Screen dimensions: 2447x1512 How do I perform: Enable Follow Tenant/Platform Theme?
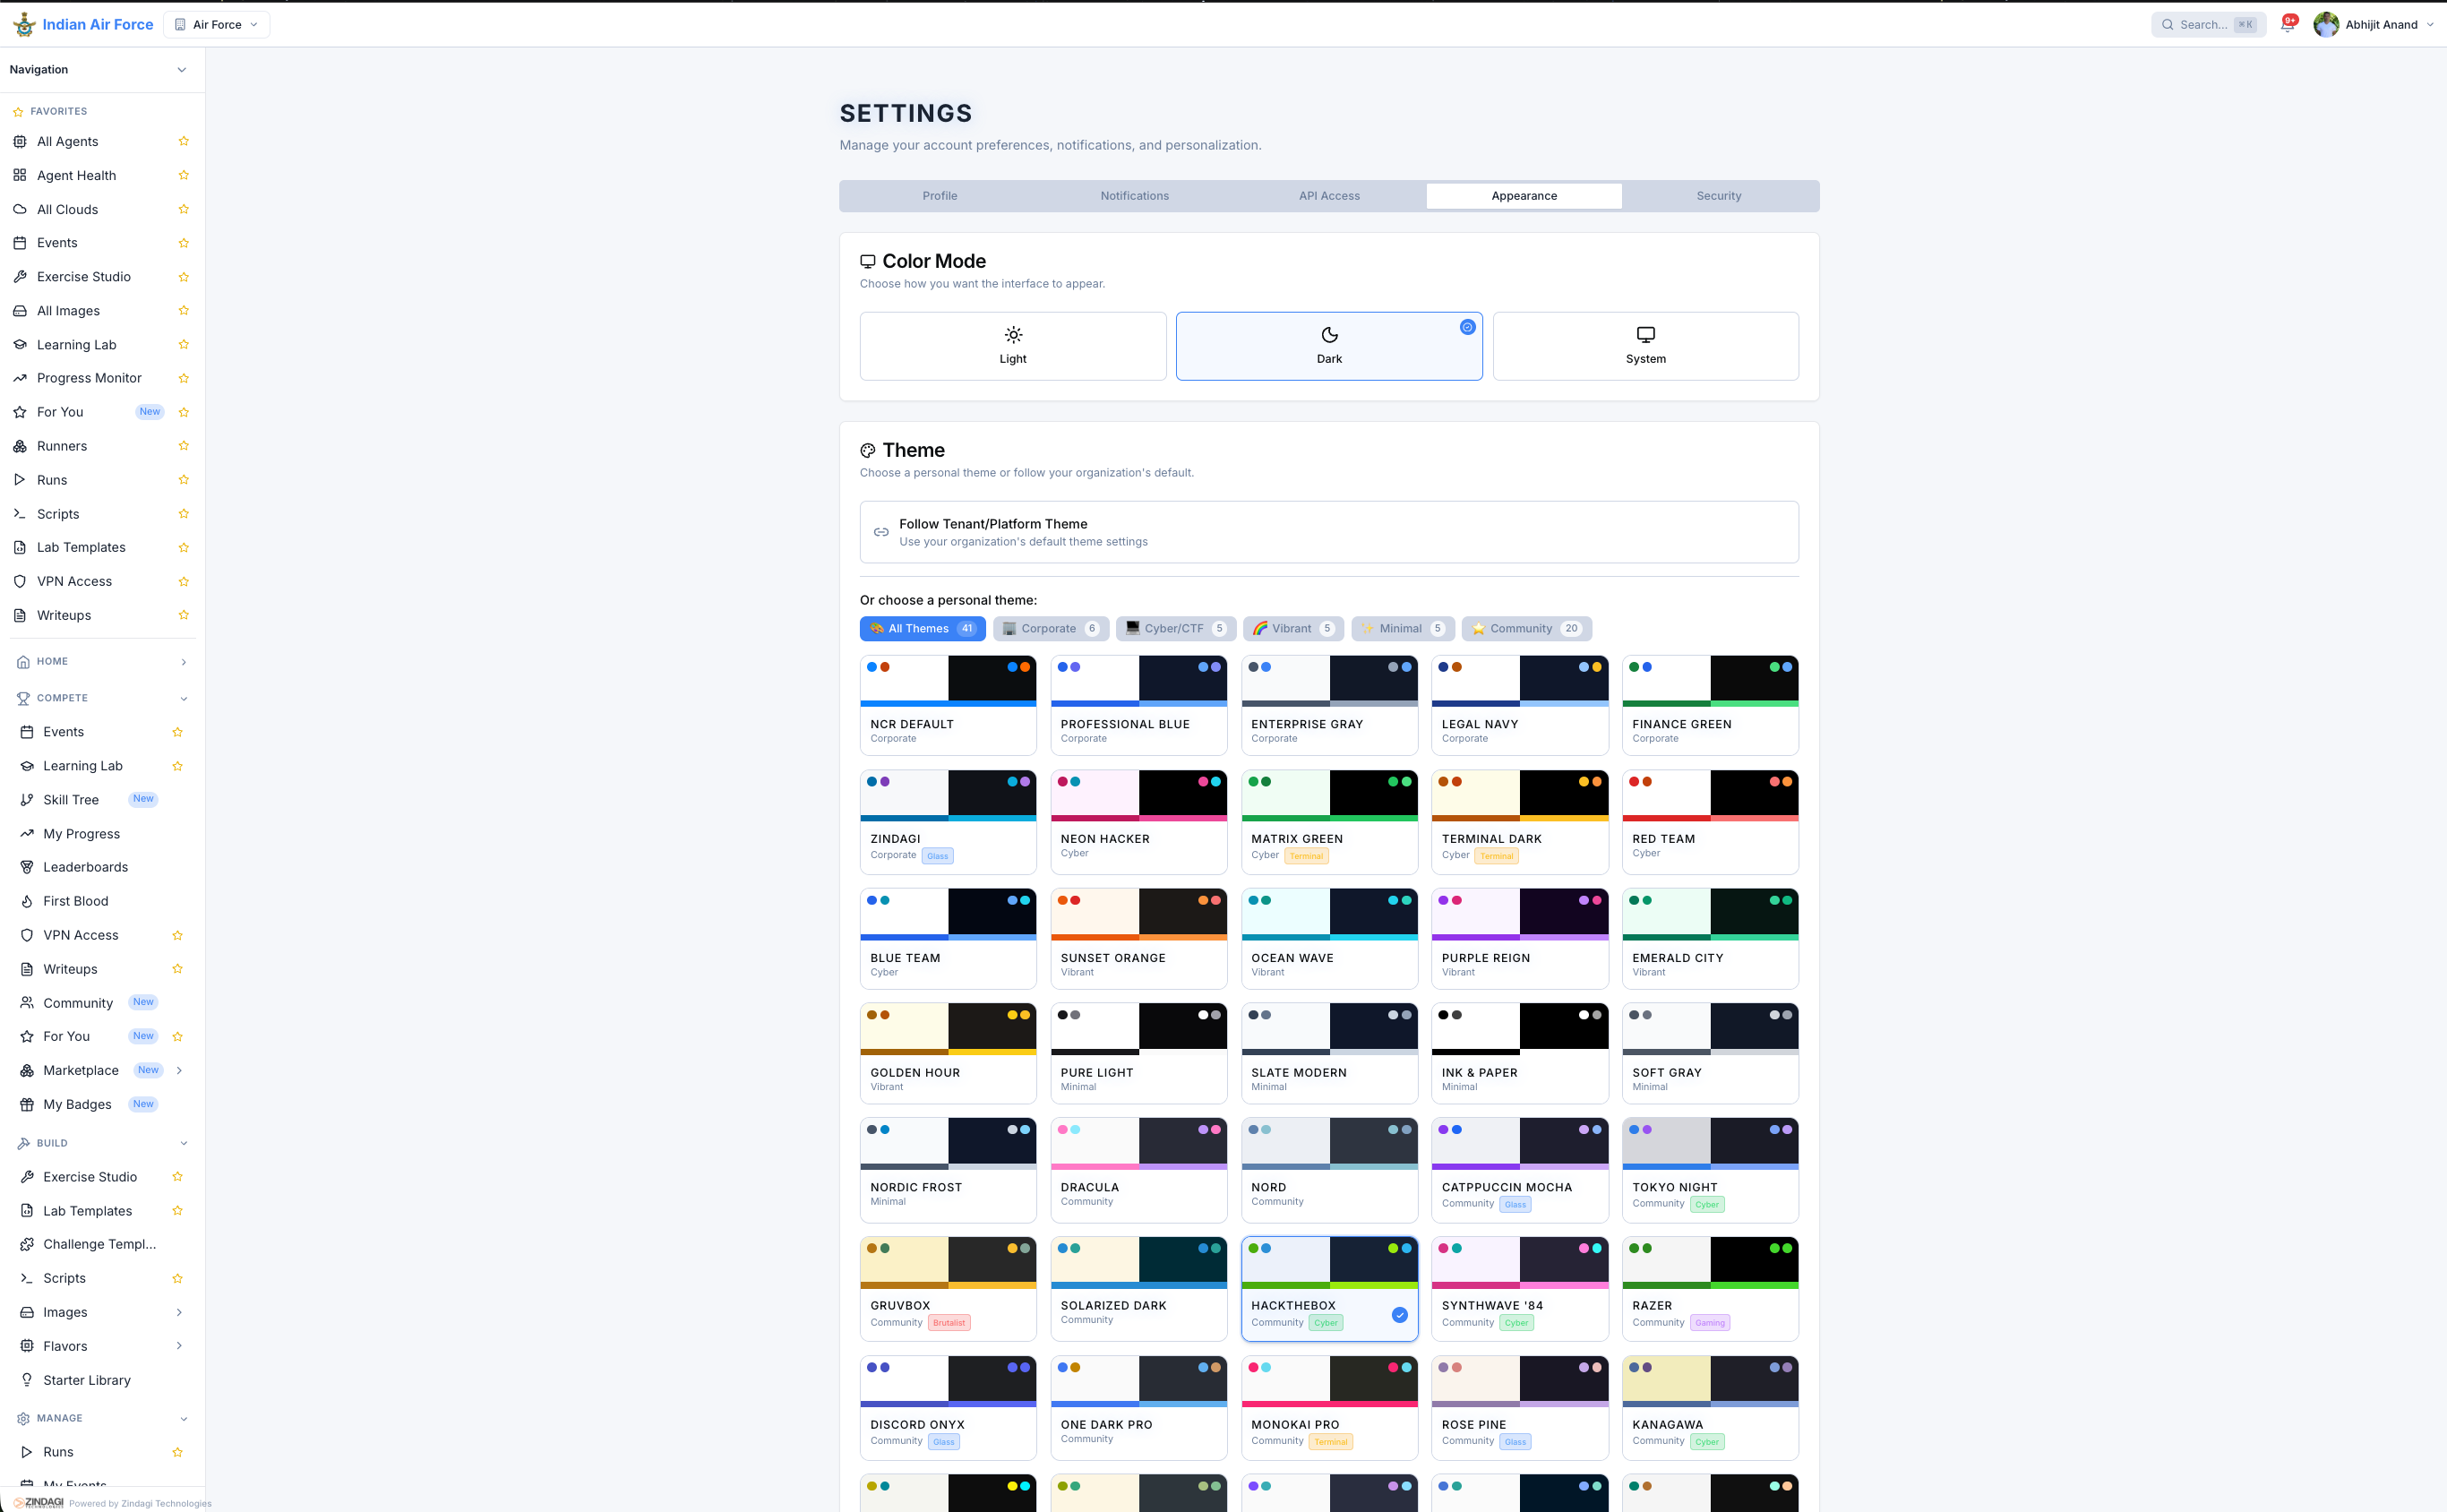click(x=1328, y=532)
